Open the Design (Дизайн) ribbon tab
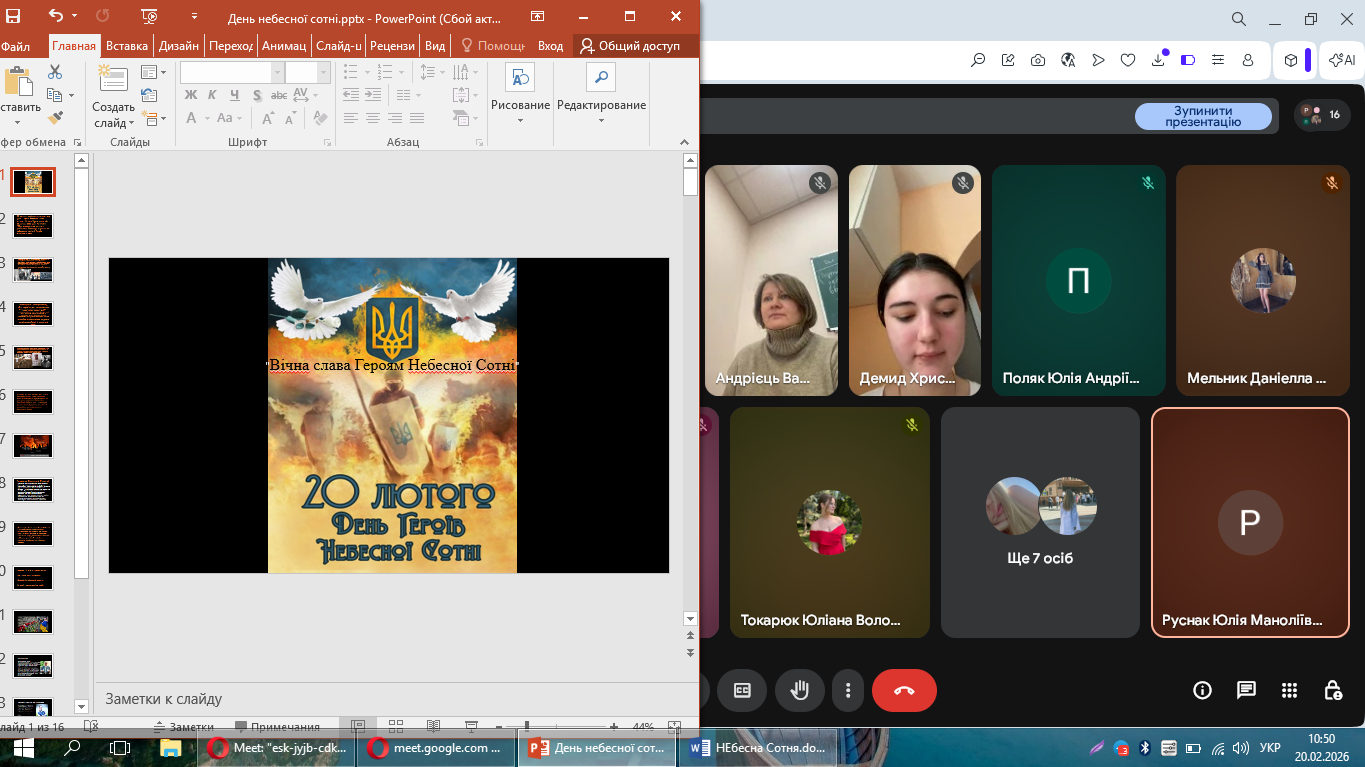The height and width of the screenshot is (767, 1365). 179,46
